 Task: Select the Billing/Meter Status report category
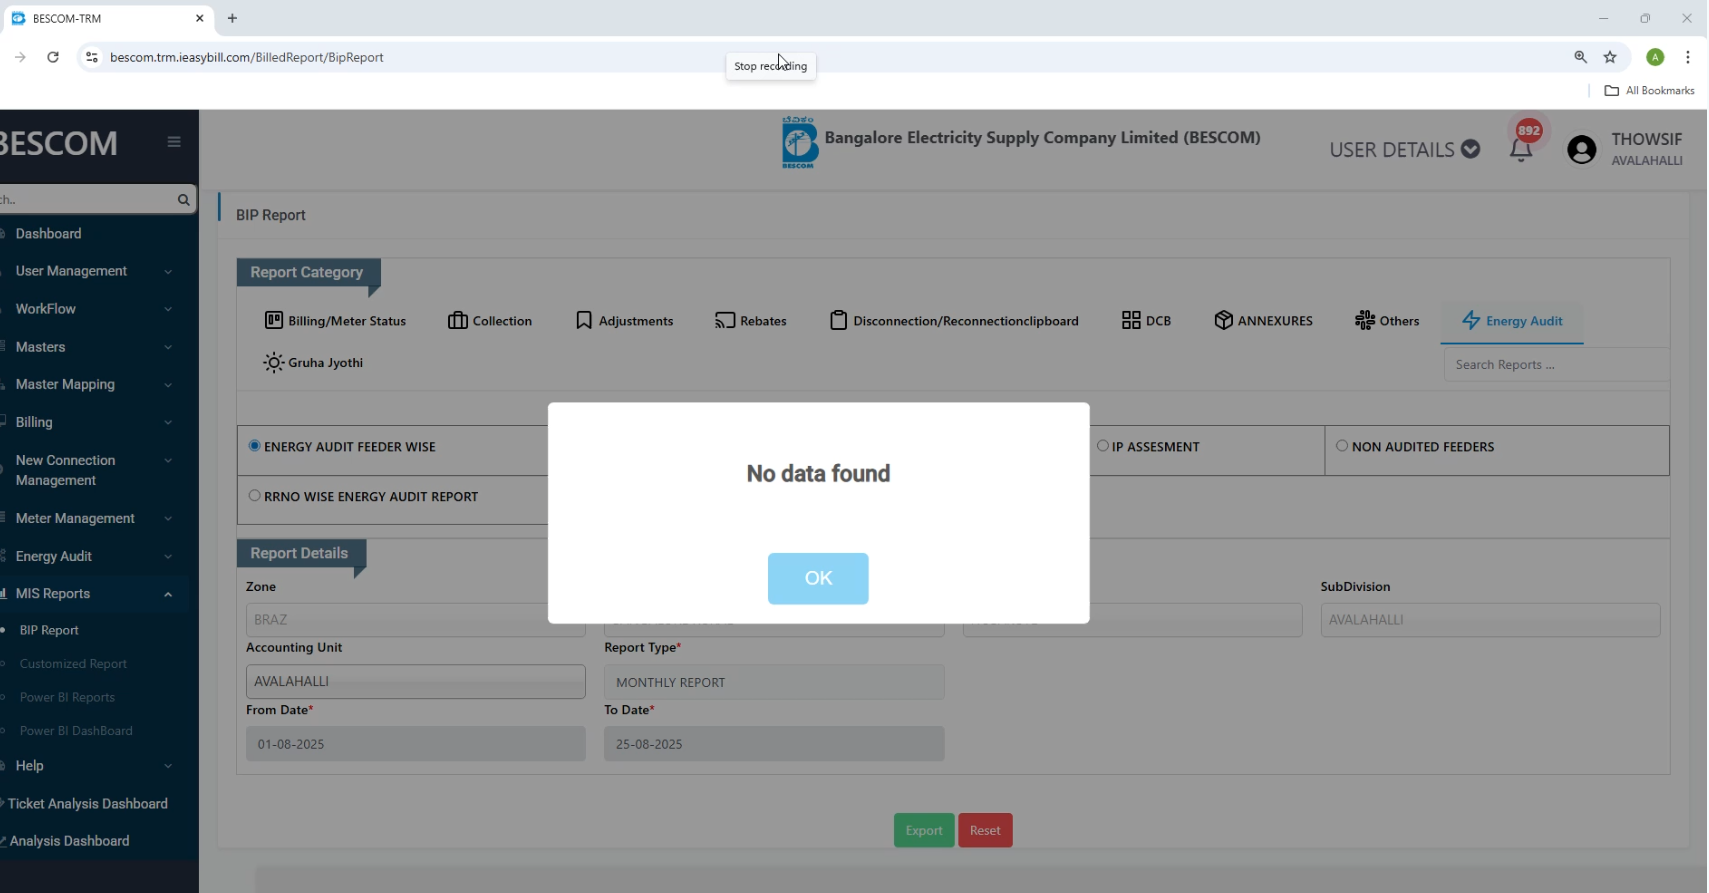click(x=335, y=321)
